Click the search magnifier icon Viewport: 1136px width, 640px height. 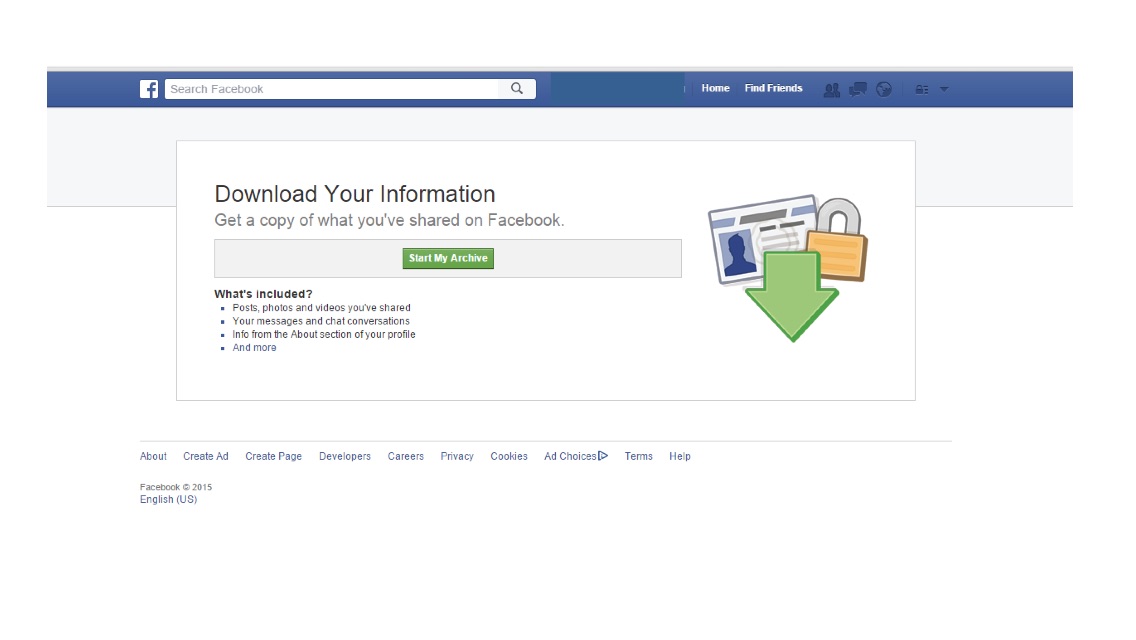tap(517, 88)
